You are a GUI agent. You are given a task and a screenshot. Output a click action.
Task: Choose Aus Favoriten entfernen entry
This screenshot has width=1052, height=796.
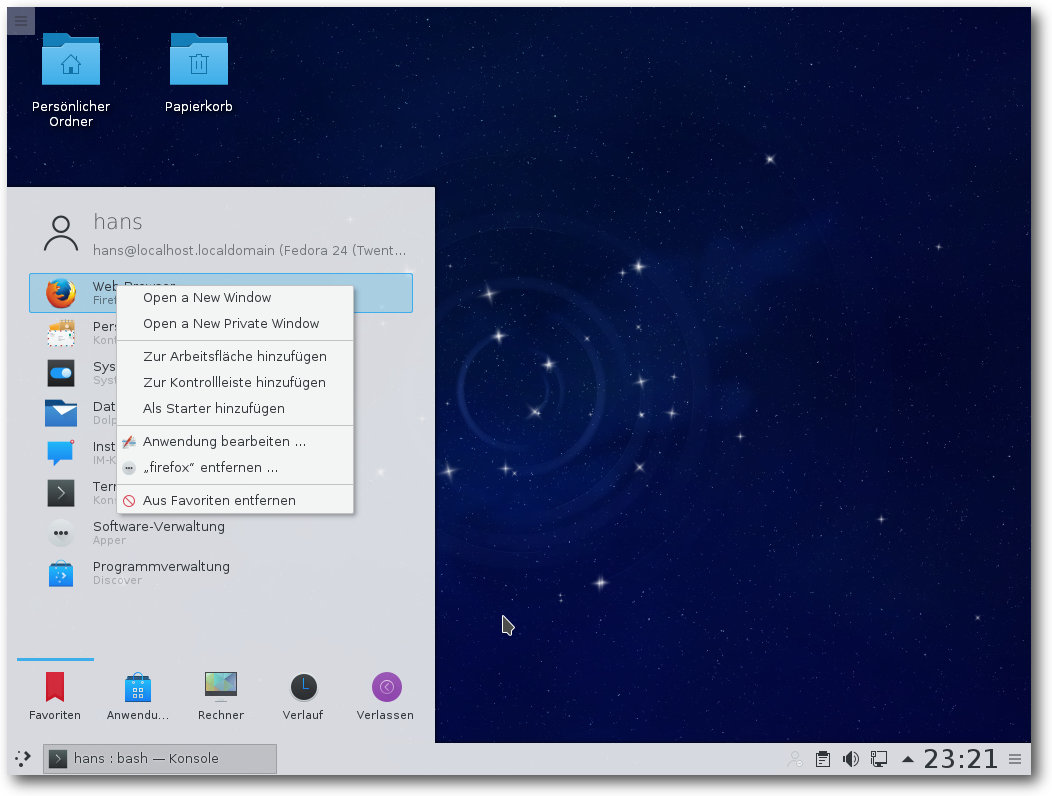click(235, 501)
